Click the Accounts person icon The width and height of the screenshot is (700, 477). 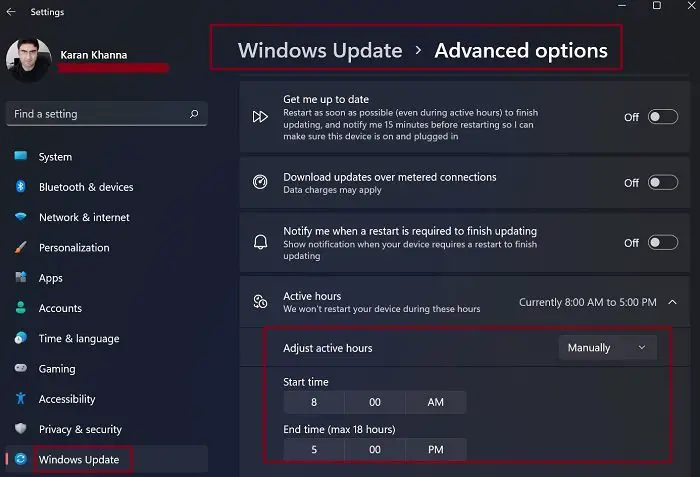click(x=21, y=307)
